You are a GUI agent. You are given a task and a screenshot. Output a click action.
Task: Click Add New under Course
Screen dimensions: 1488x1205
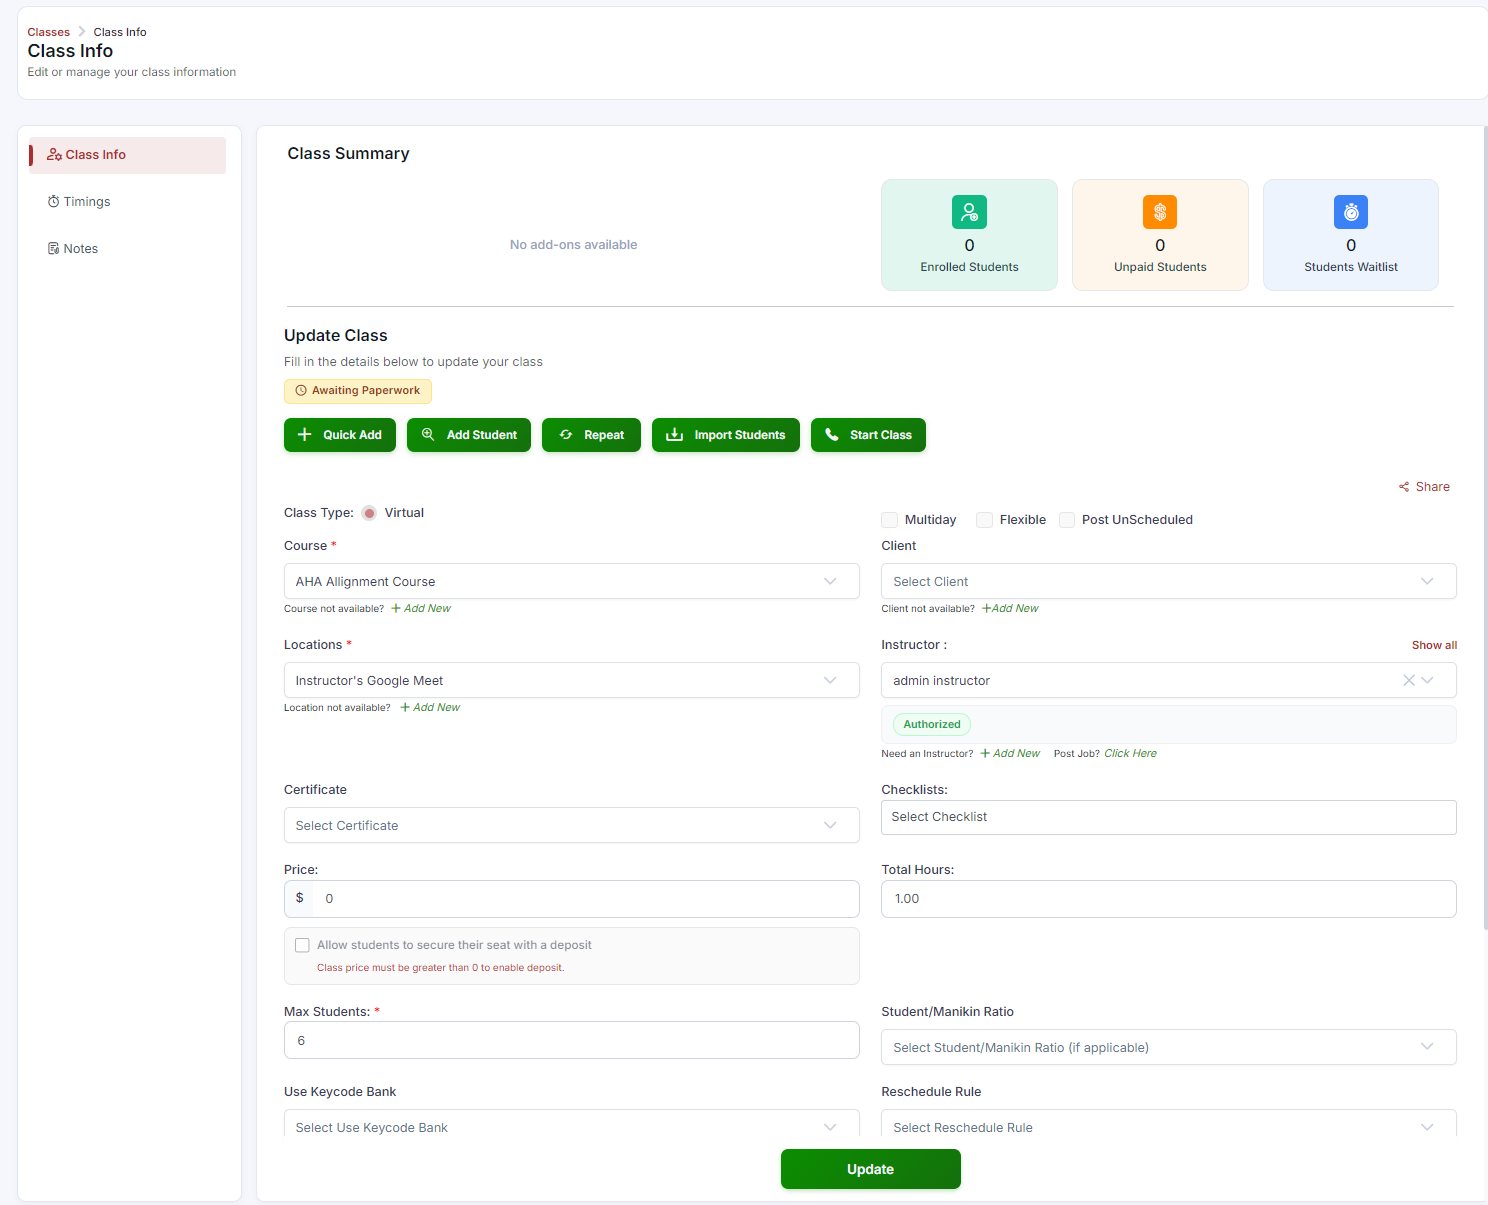pos(421,608)
